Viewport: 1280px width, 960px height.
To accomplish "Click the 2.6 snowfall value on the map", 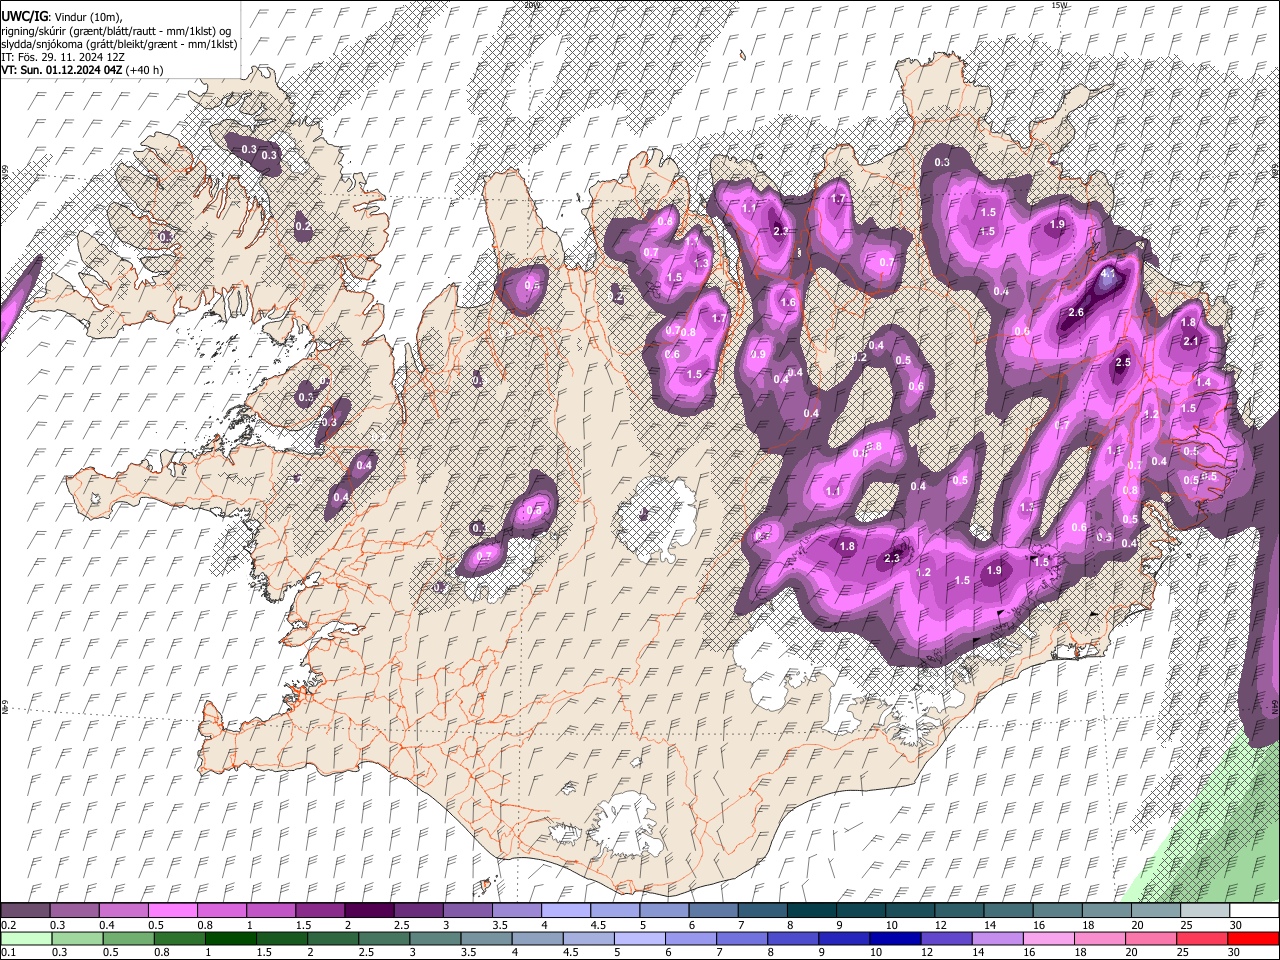I will pyautogui.click(x=1076, y=313).
